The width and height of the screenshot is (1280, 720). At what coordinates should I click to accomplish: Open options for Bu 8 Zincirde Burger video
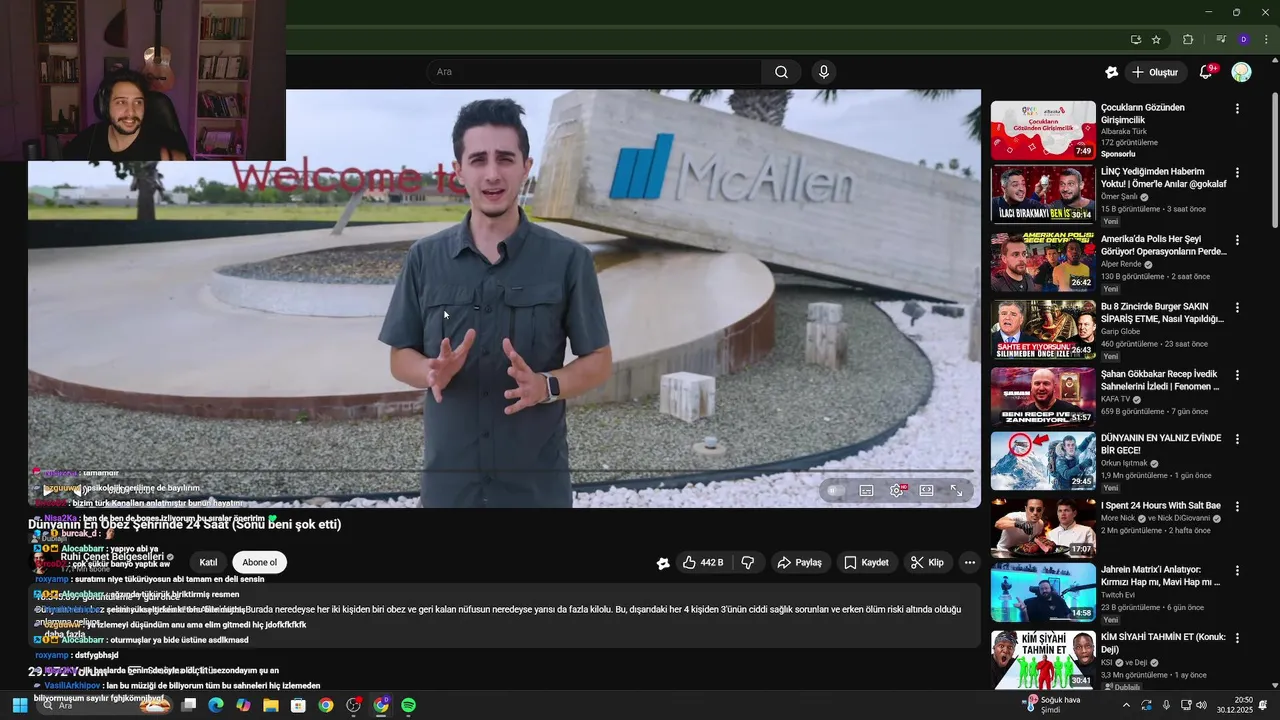(1237, 307)
